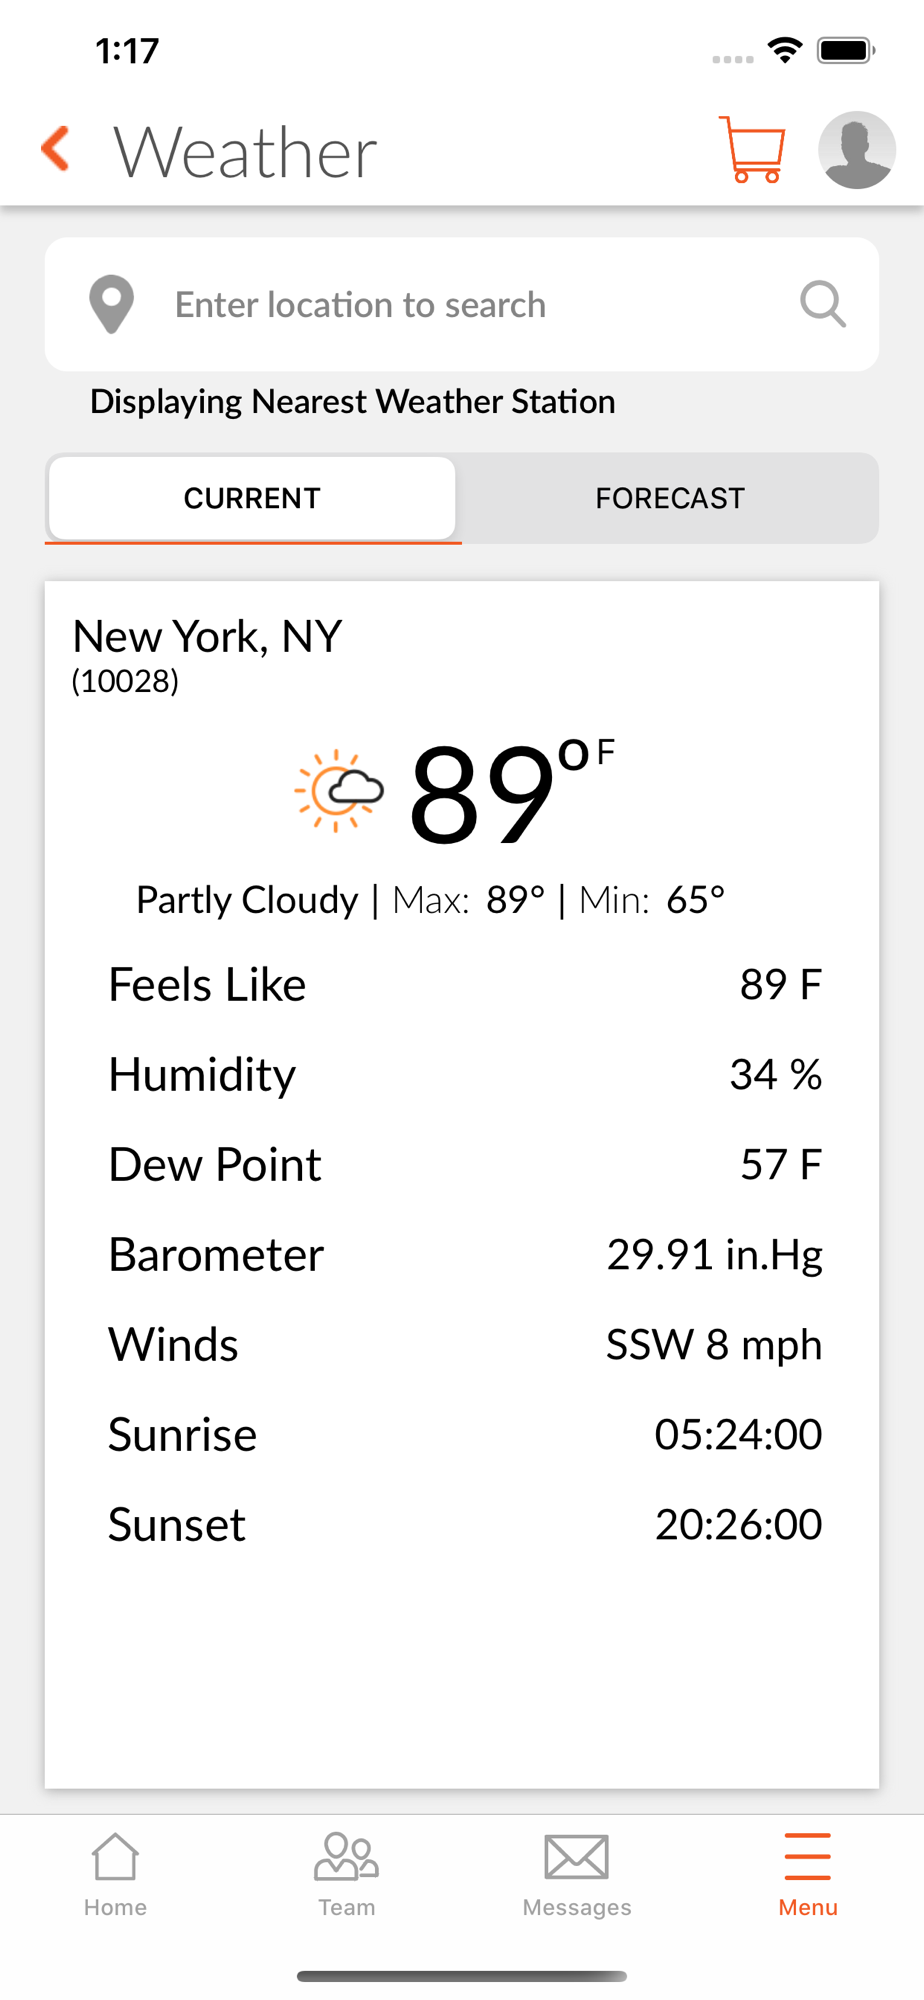Select the Humidity row

tap(465, 1075)
